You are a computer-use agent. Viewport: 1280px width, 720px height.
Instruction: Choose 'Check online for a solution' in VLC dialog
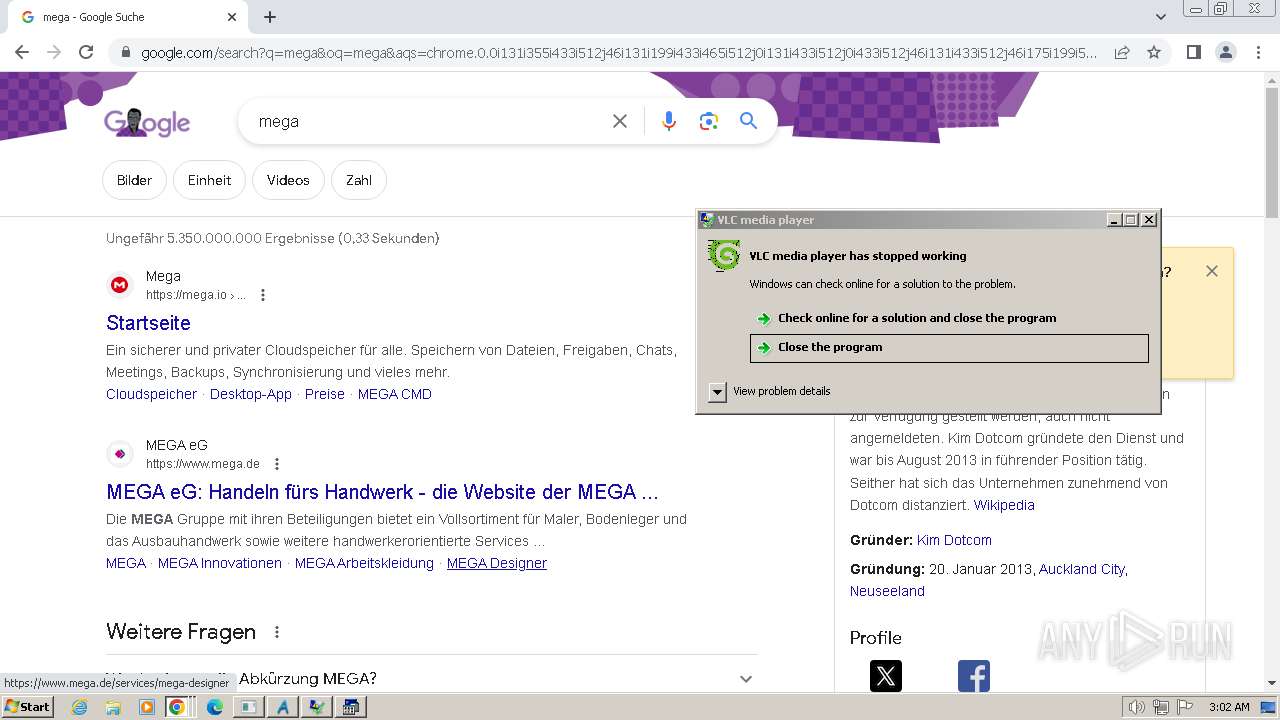(949, 318)
